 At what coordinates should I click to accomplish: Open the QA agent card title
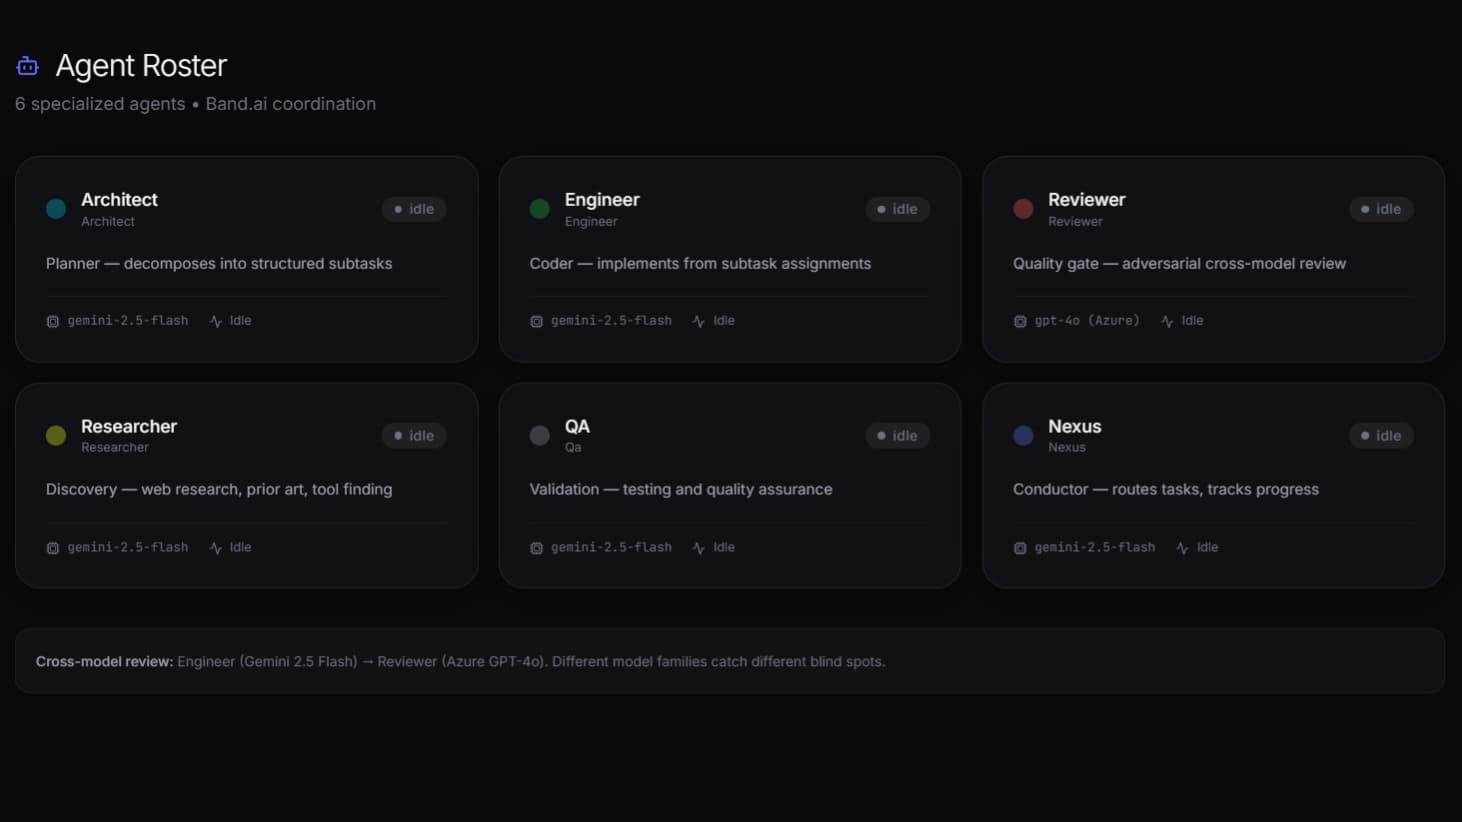click(x=577, y=426)
